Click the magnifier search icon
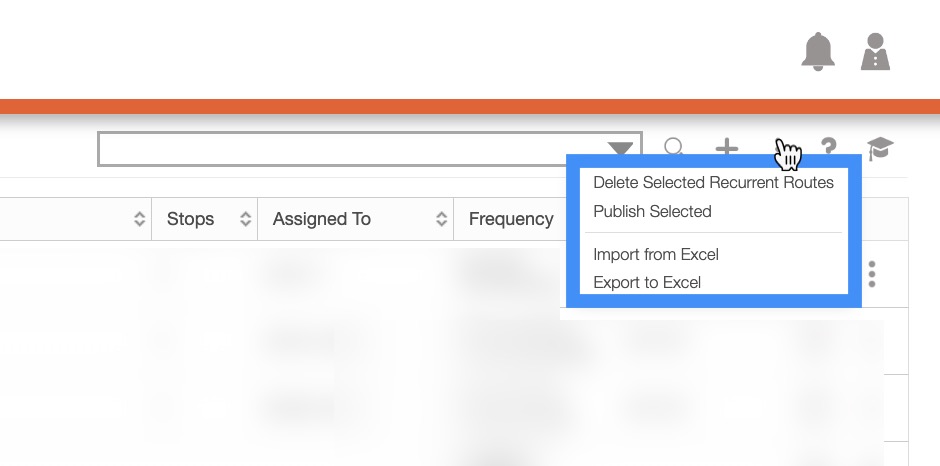This screenshot has height=466, width=940. click(675, 149)
